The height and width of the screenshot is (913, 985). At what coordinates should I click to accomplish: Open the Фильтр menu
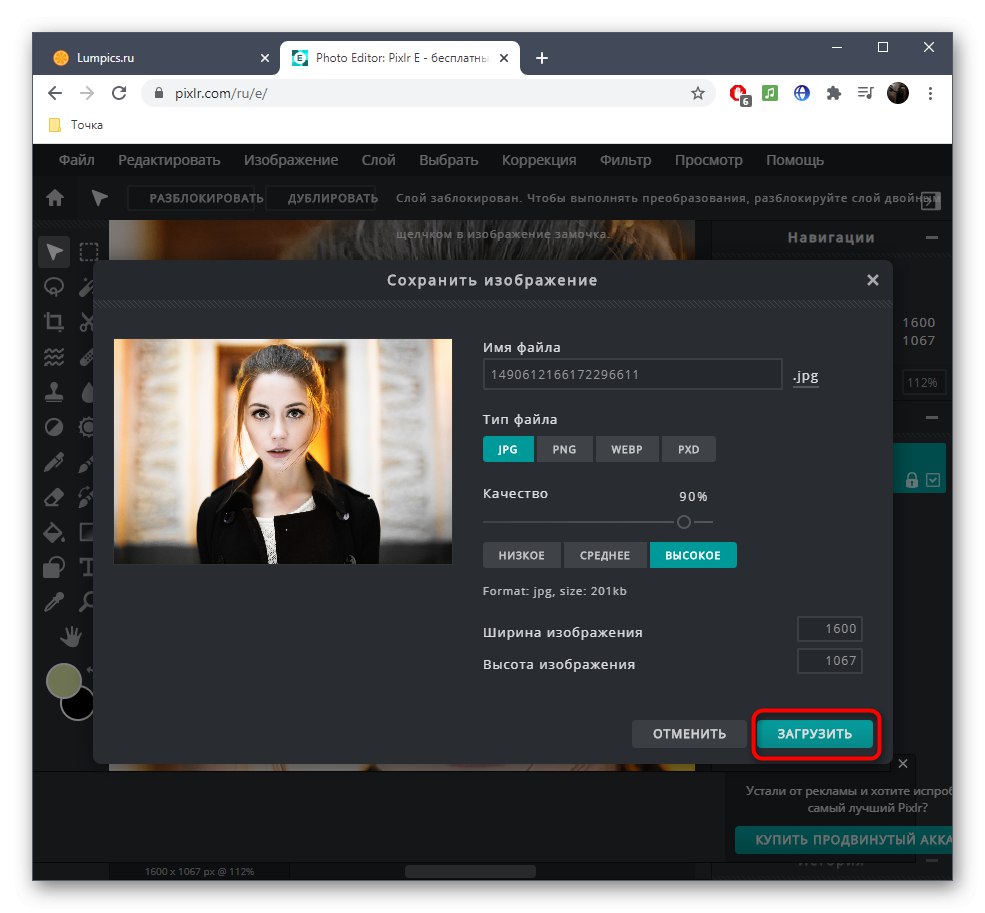(x=626, y=160)
